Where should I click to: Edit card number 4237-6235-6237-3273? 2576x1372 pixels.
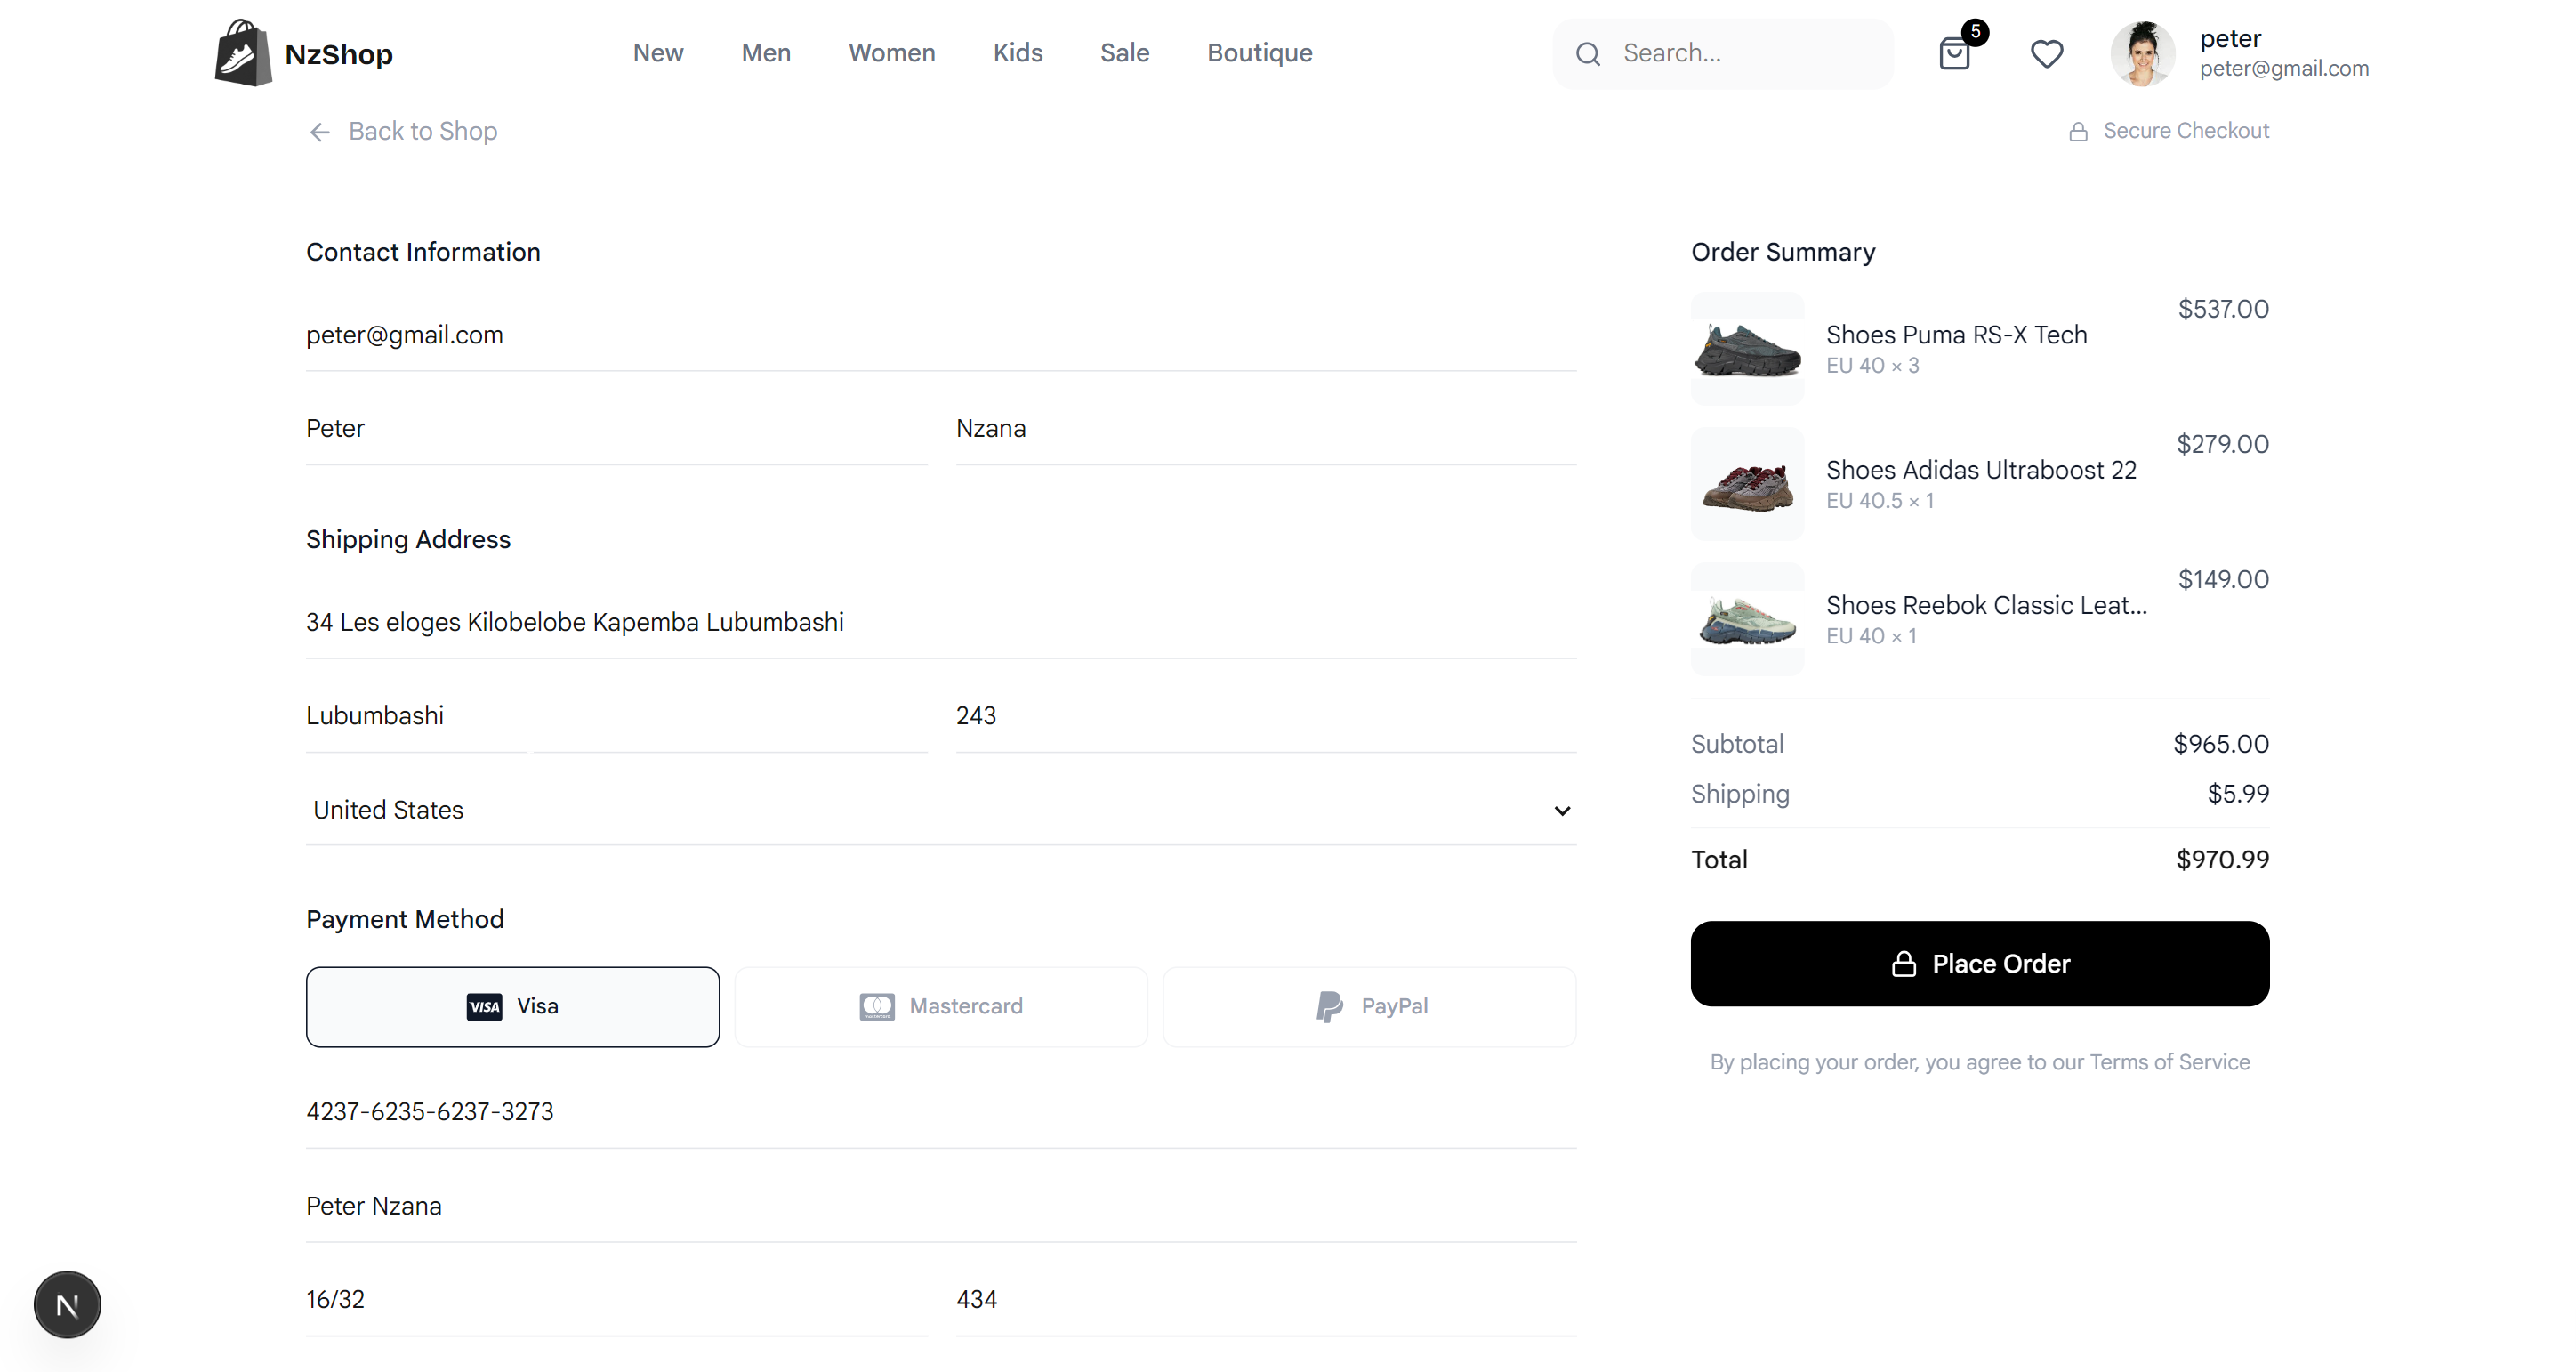(941, 1112)
